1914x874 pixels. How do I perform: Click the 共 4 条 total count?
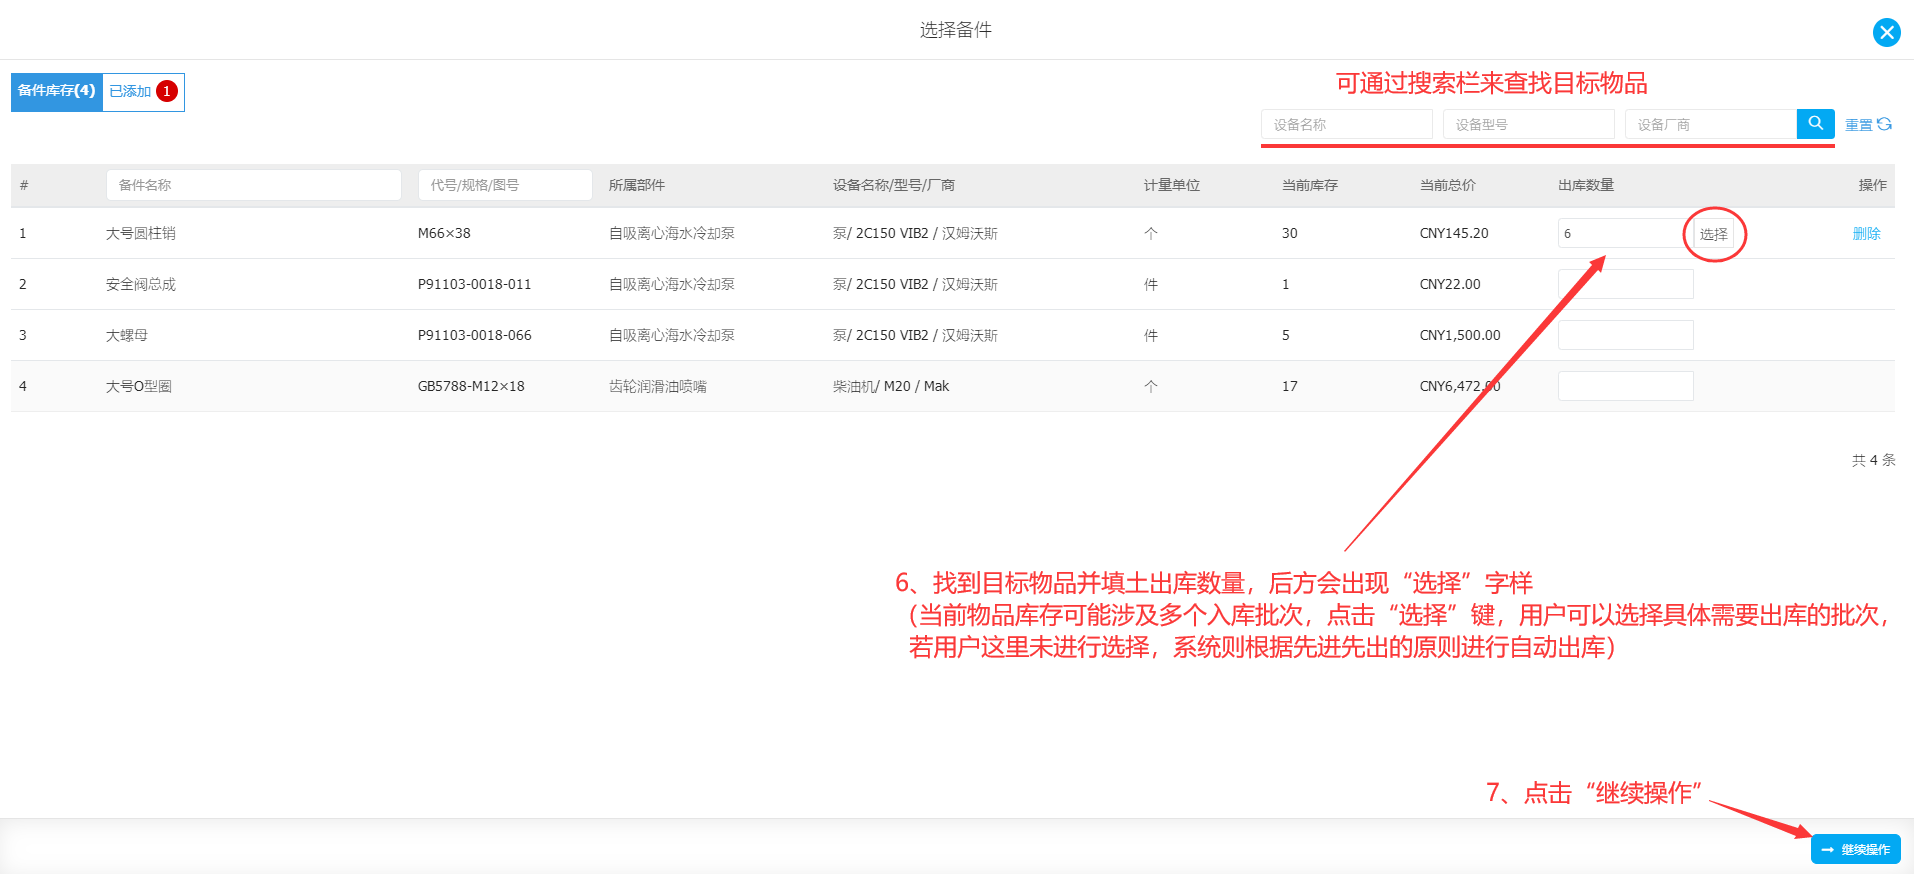coord(1873,460)
